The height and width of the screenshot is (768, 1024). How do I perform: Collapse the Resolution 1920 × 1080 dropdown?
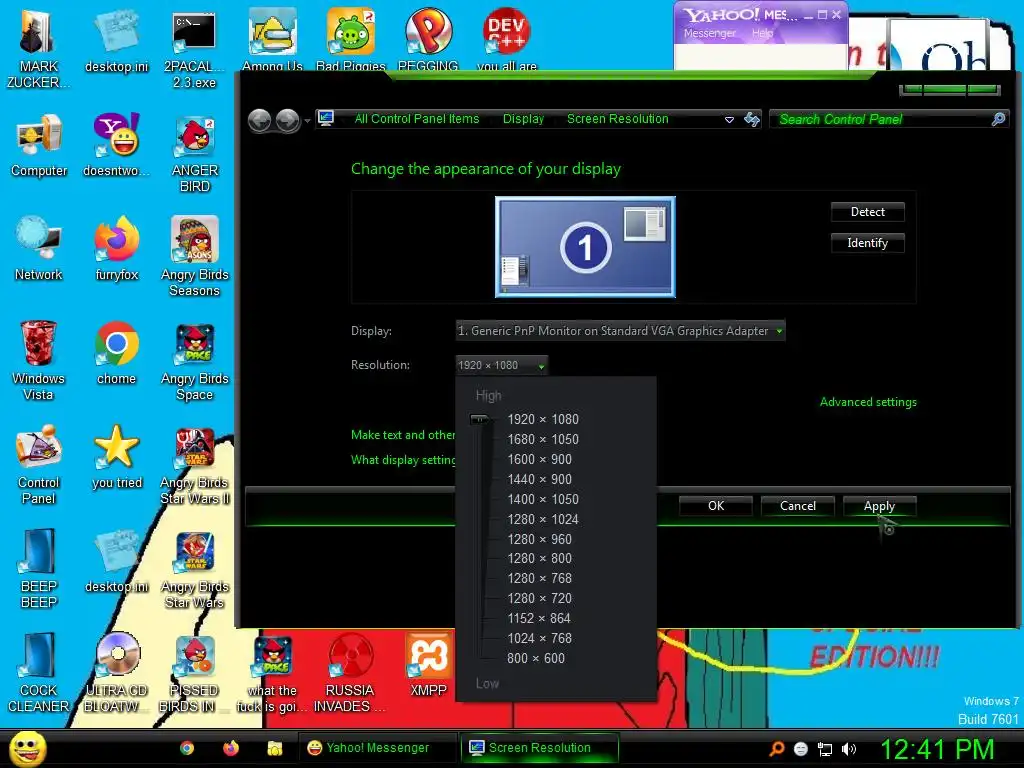pyautogui.click(x=502, y=365)
